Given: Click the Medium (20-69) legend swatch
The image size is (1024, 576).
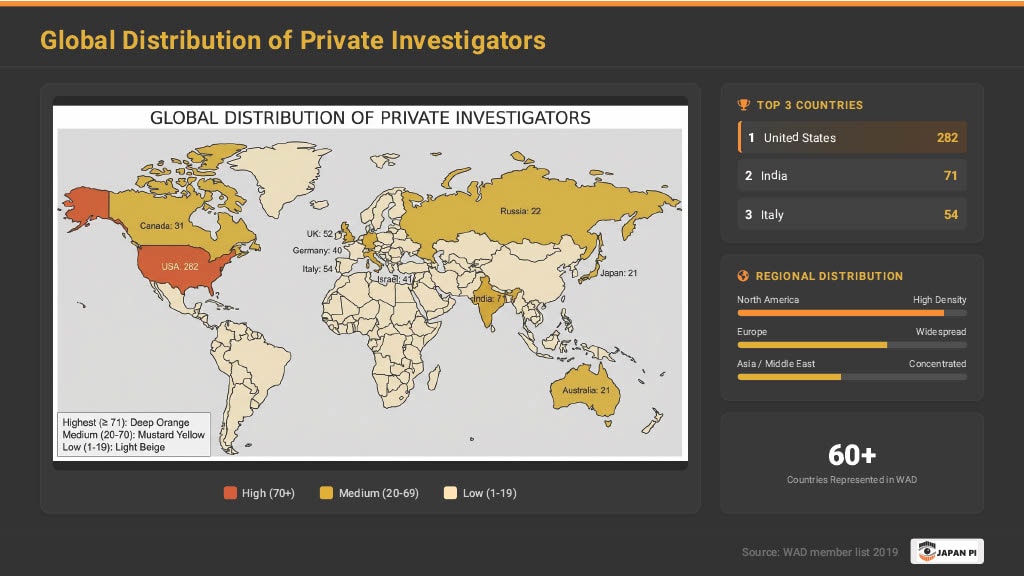Looking at the screenshot, I should [x=326, y=493].
